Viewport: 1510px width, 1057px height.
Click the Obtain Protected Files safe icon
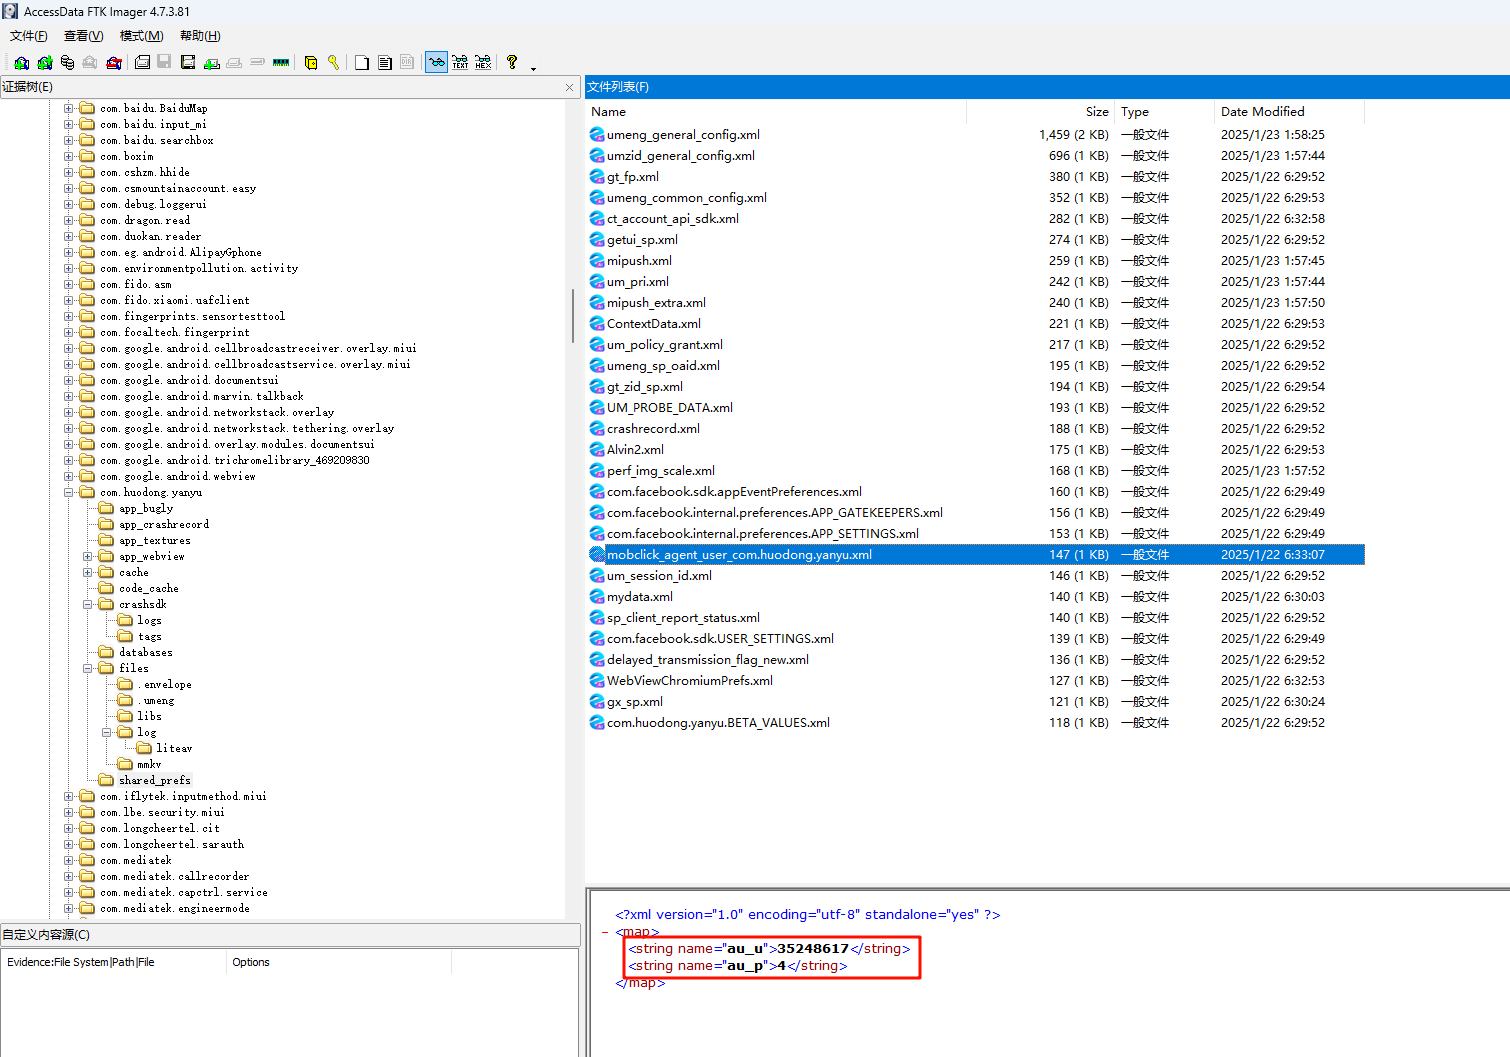click(311, 62)
